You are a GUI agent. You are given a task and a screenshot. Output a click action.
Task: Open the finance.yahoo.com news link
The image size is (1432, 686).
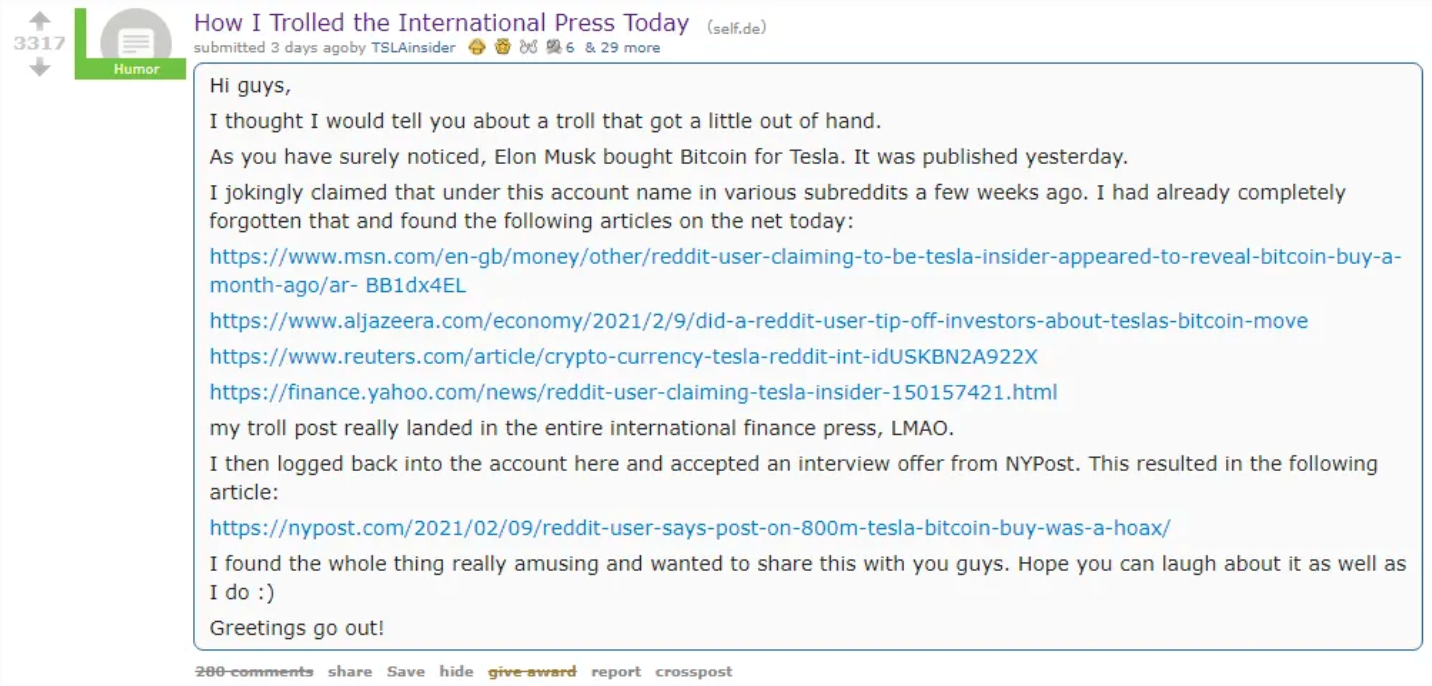point(633,392)
